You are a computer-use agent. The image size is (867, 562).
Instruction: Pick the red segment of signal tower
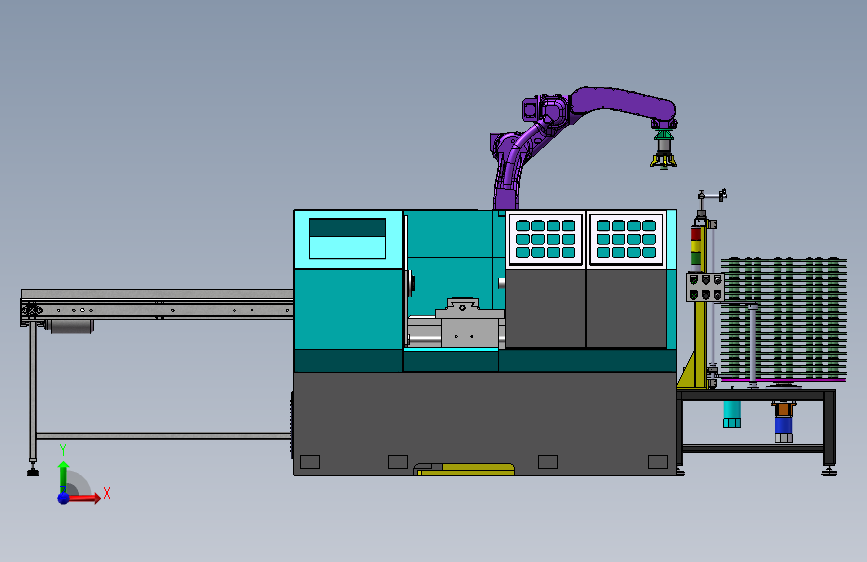pyautogui.click(x=696, y=235)
